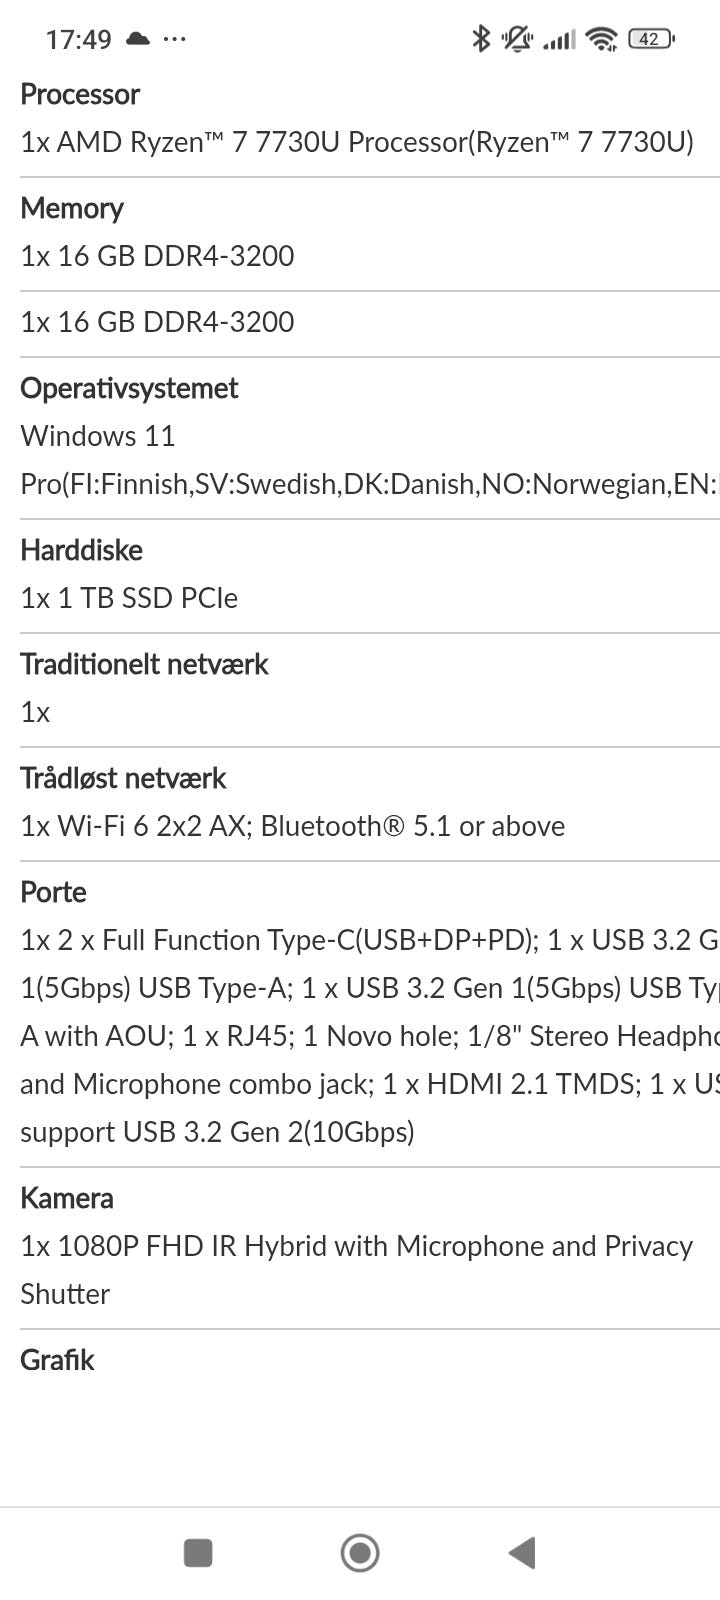Tap the Porte section heading
Image resolution: width=720 pixels, height=1600 pixels.
(53, 892)
